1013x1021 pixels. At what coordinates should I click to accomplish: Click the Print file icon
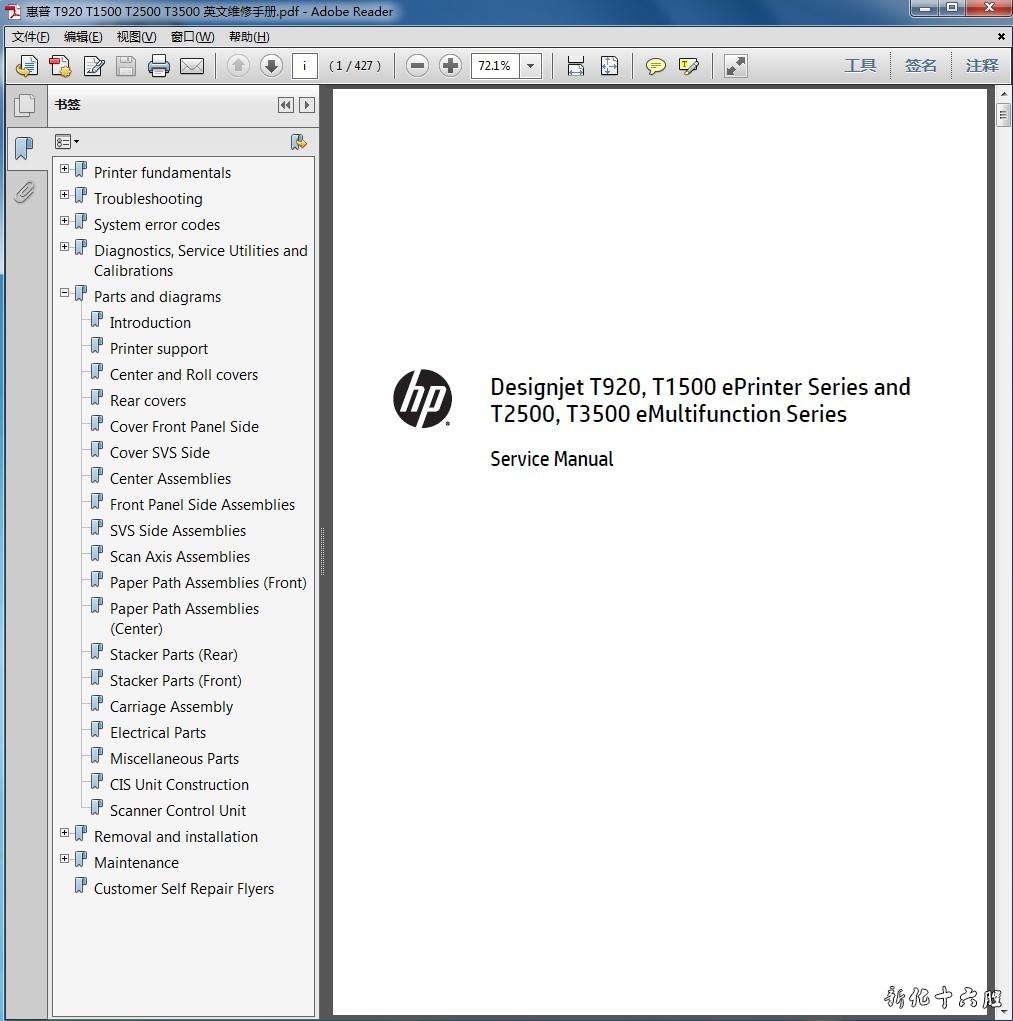pos(159,66)
